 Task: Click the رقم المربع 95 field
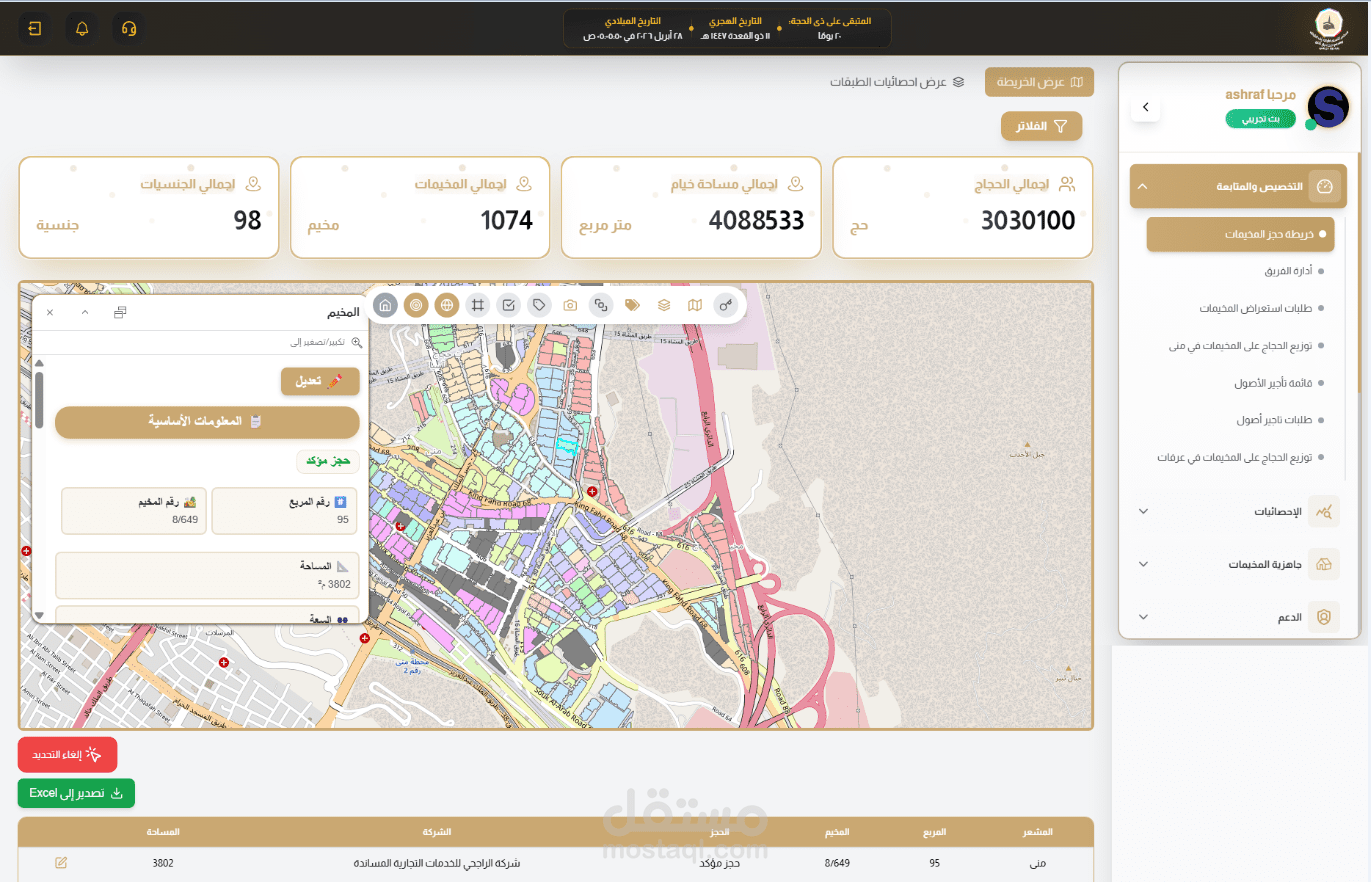tap(285, 511)
